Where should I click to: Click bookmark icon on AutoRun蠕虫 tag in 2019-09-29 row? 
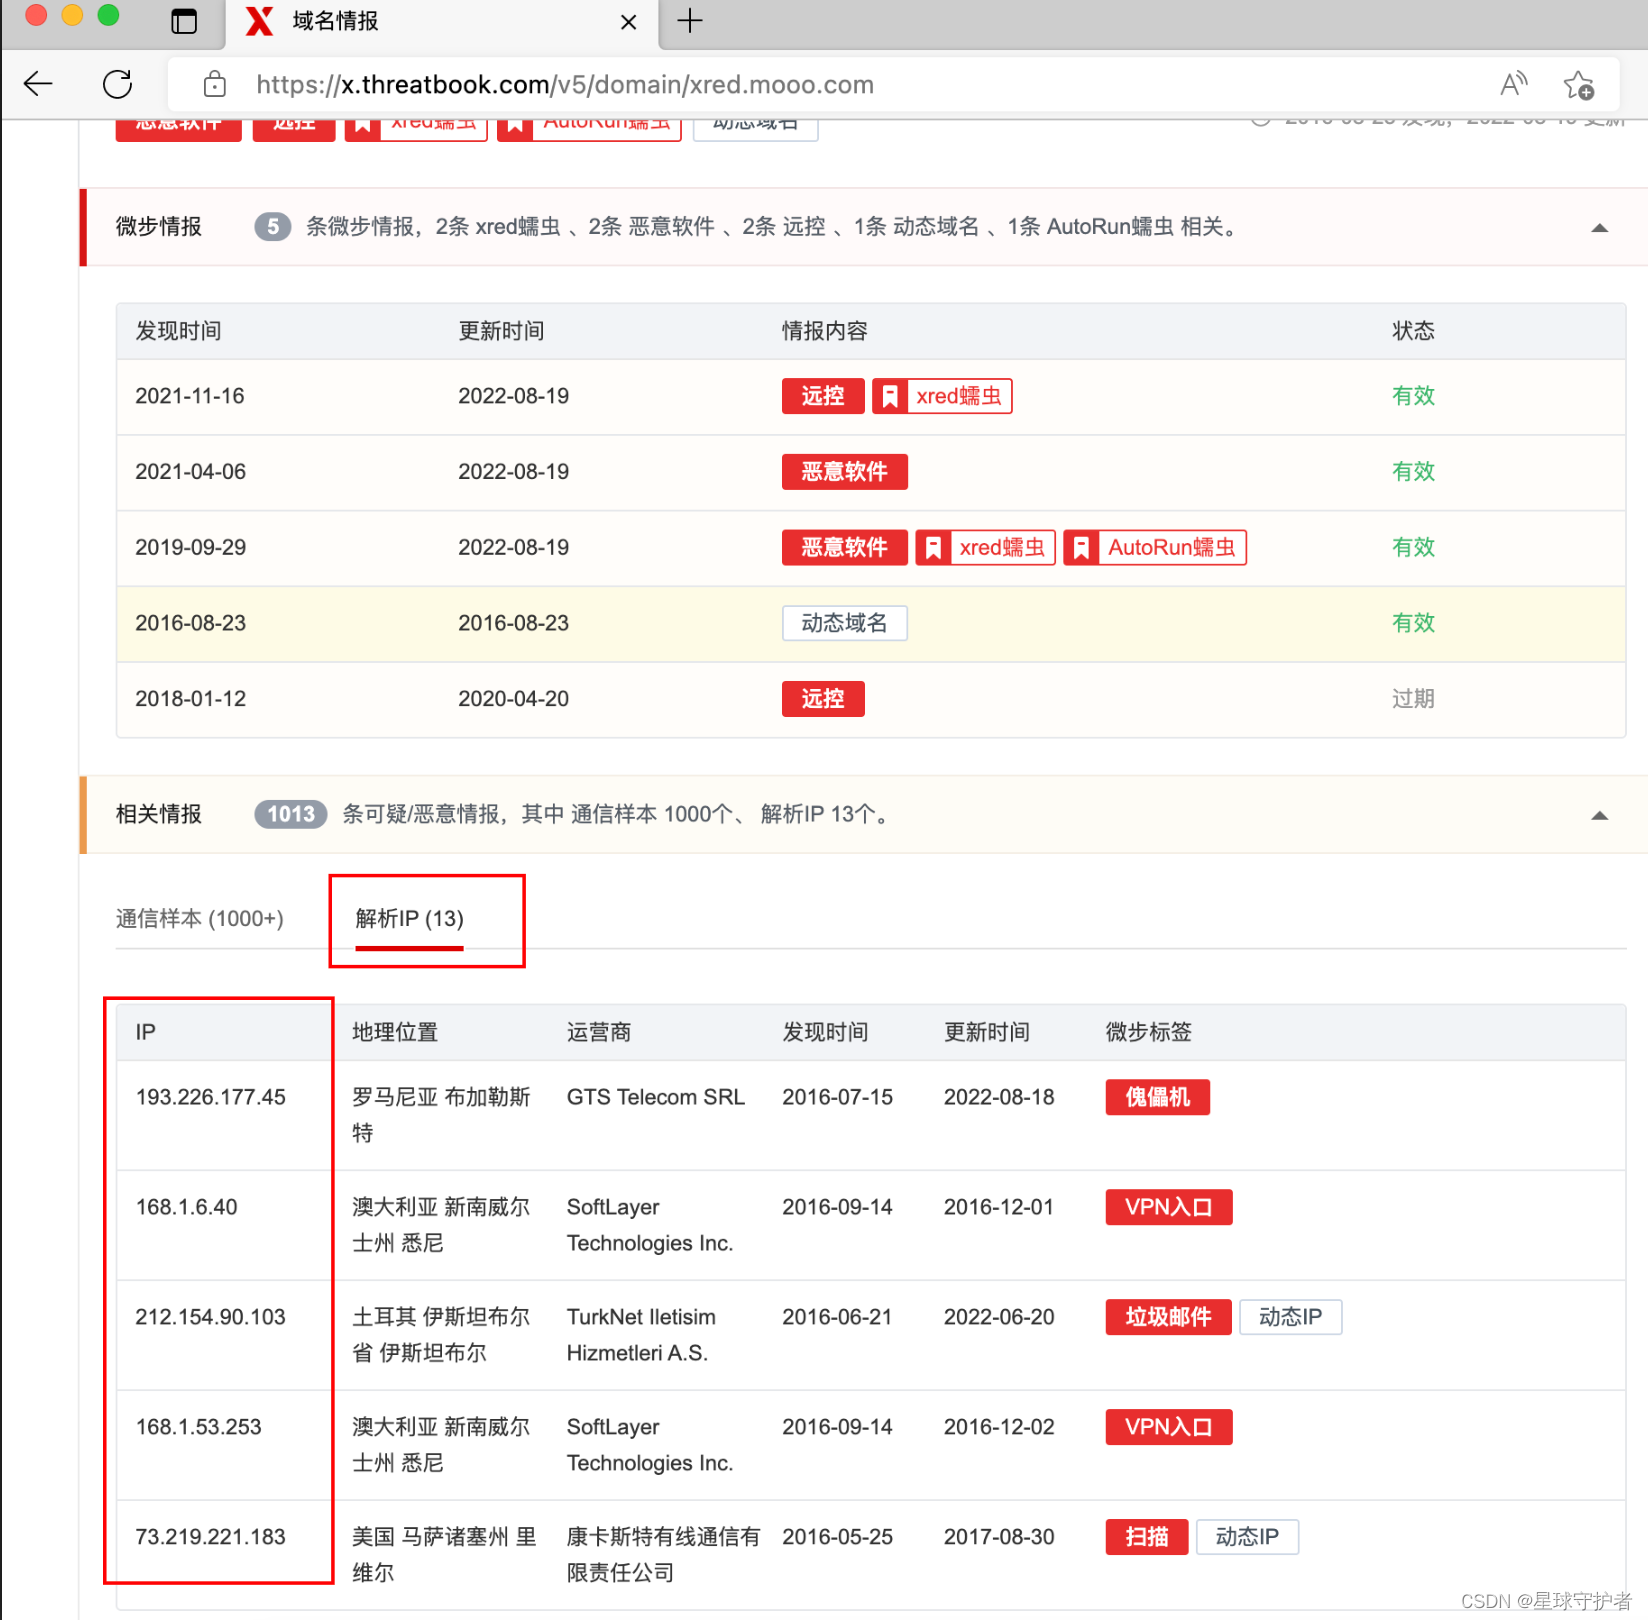[1081, 548]
